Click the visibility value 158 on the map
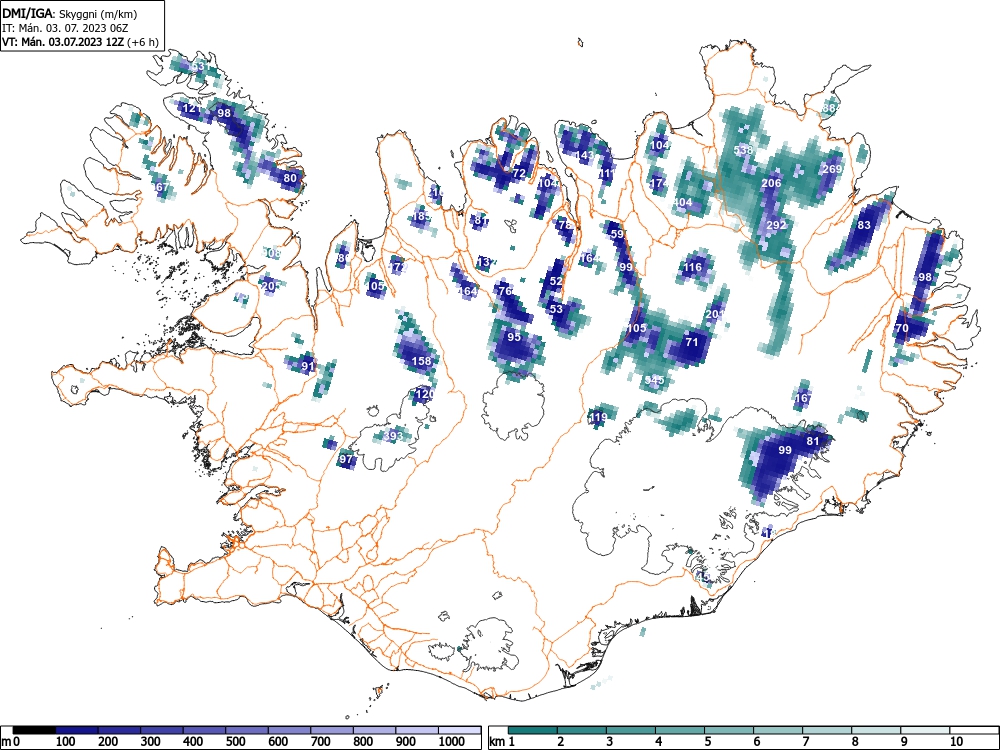The height and width of the screenshot is (750, 1000). pos(422,361)
